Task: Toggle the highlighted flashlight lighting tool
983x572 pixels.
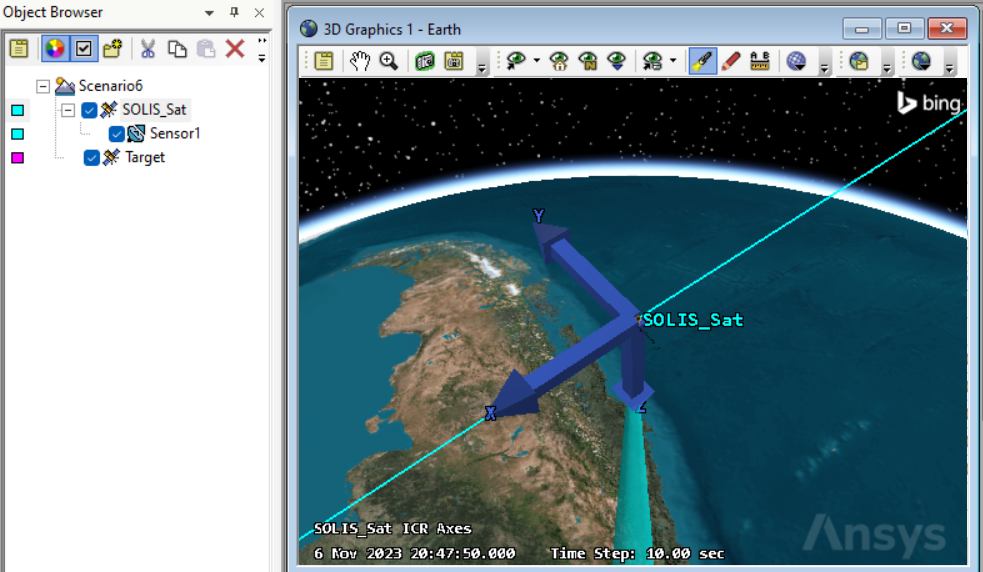Action: 702,61
